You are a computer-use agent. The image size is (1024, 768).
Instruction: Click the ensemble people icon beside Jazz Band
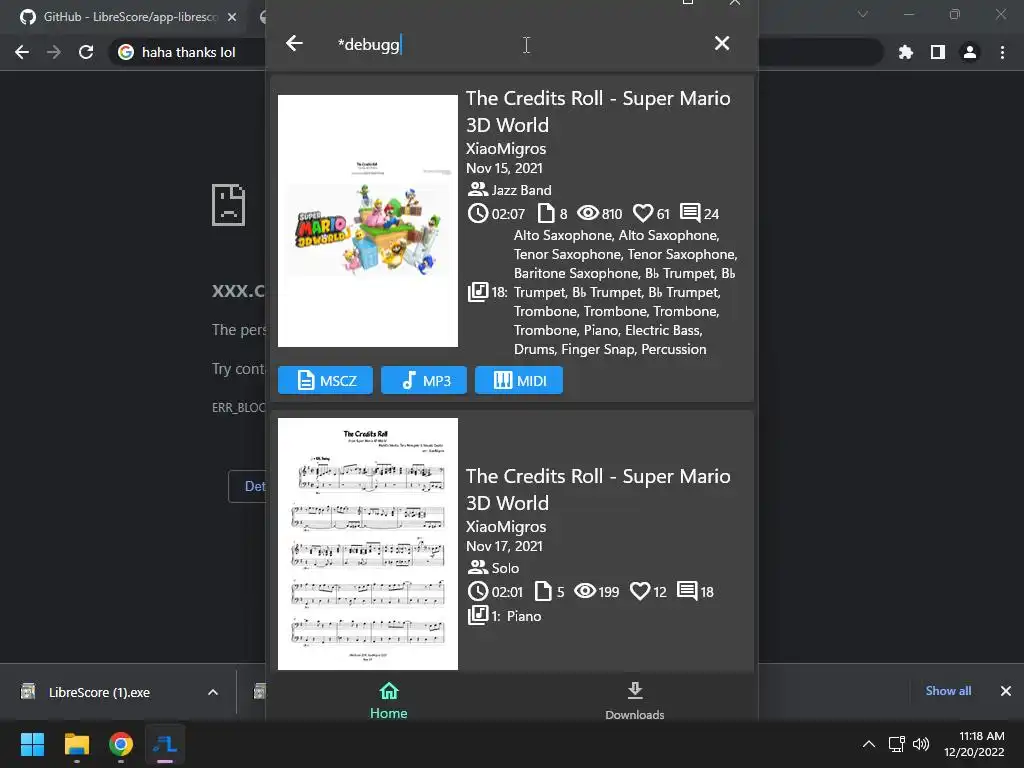[x=478, y=189]
